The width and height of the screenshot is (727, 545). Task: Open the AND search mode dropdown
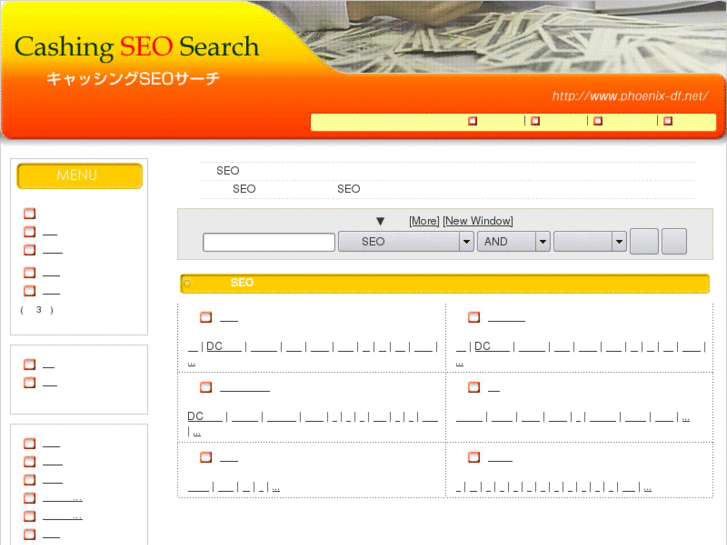point(514,242)
